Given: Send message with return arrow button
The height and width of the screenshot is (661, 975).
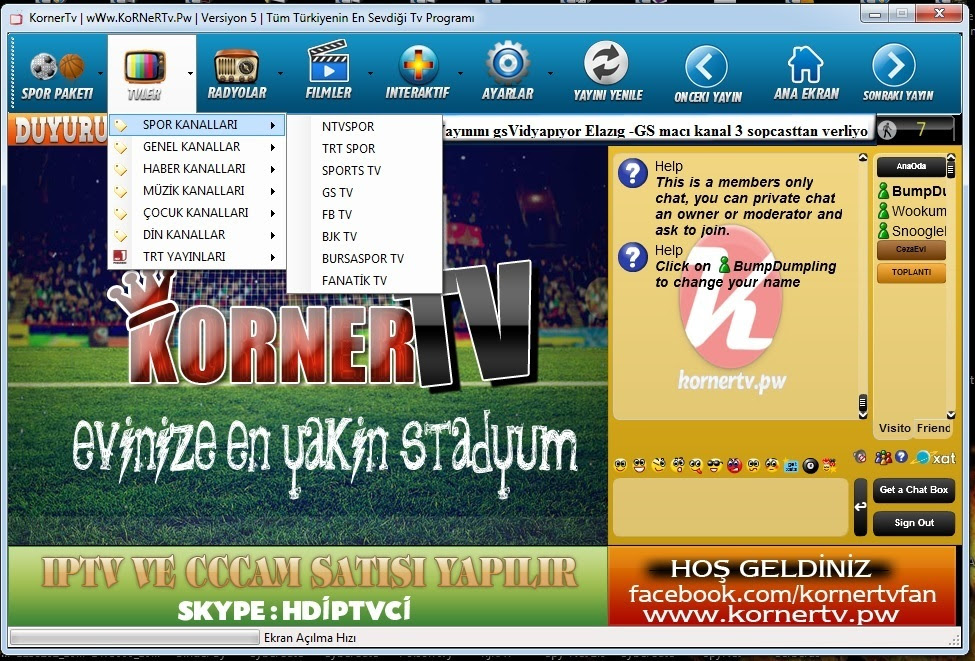Looking at the screenshot, I should tap(860, 507).
